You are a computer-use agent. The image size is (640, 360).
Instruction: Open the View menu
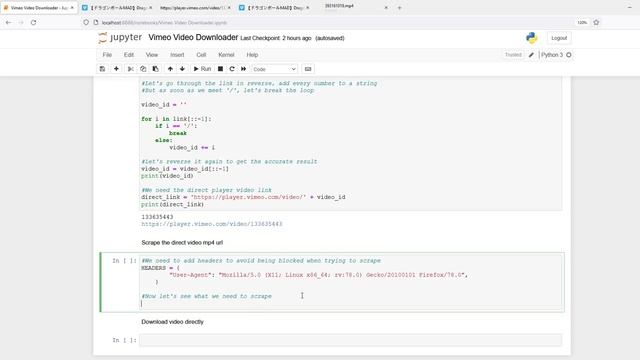click(x=152, y=55)
